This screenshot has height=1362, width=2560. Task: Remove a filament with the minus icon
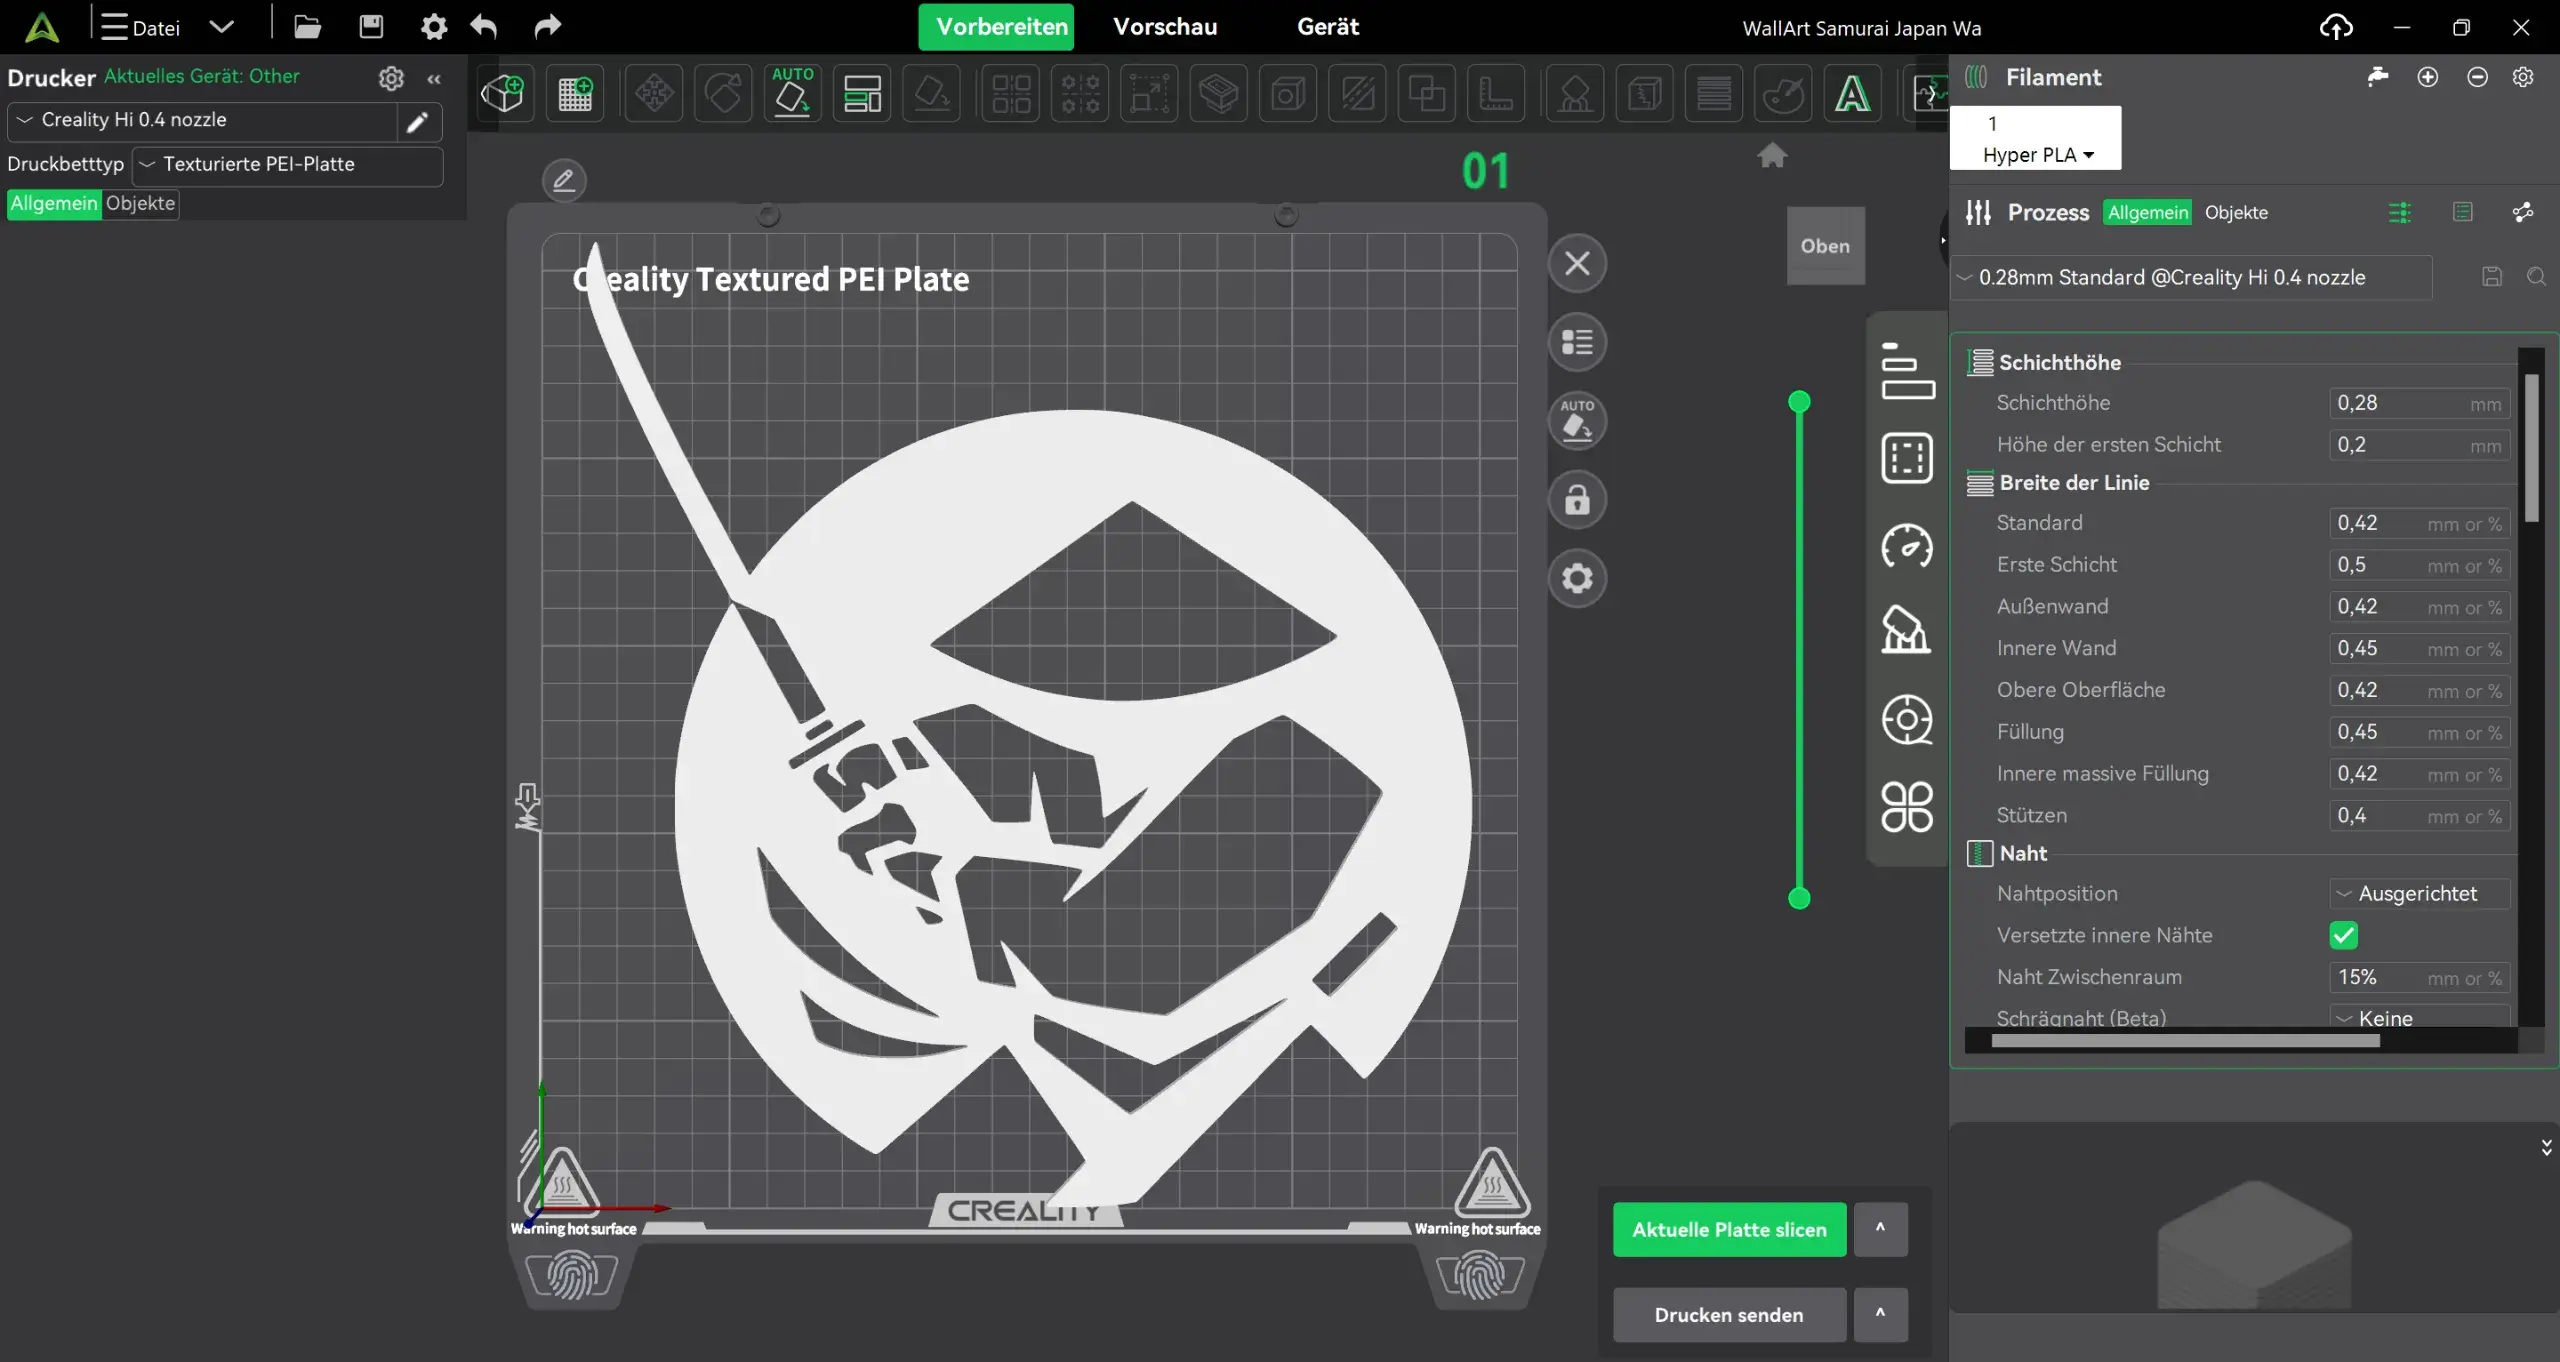2477,77
